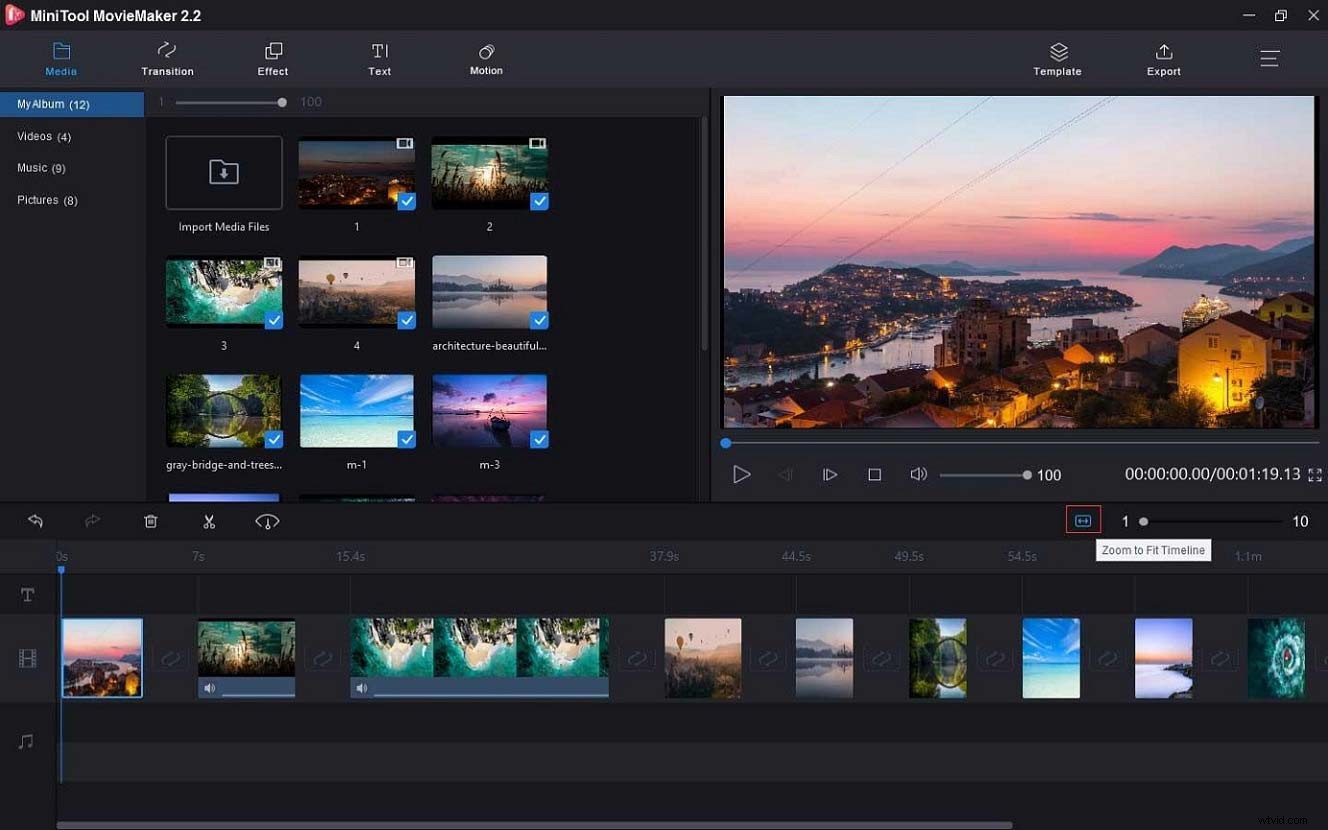This screenshot has height=830, width=1328.
Task: Click the timeline zoom slider handle
Action: pyautogui.click(x=1142, y=521)
